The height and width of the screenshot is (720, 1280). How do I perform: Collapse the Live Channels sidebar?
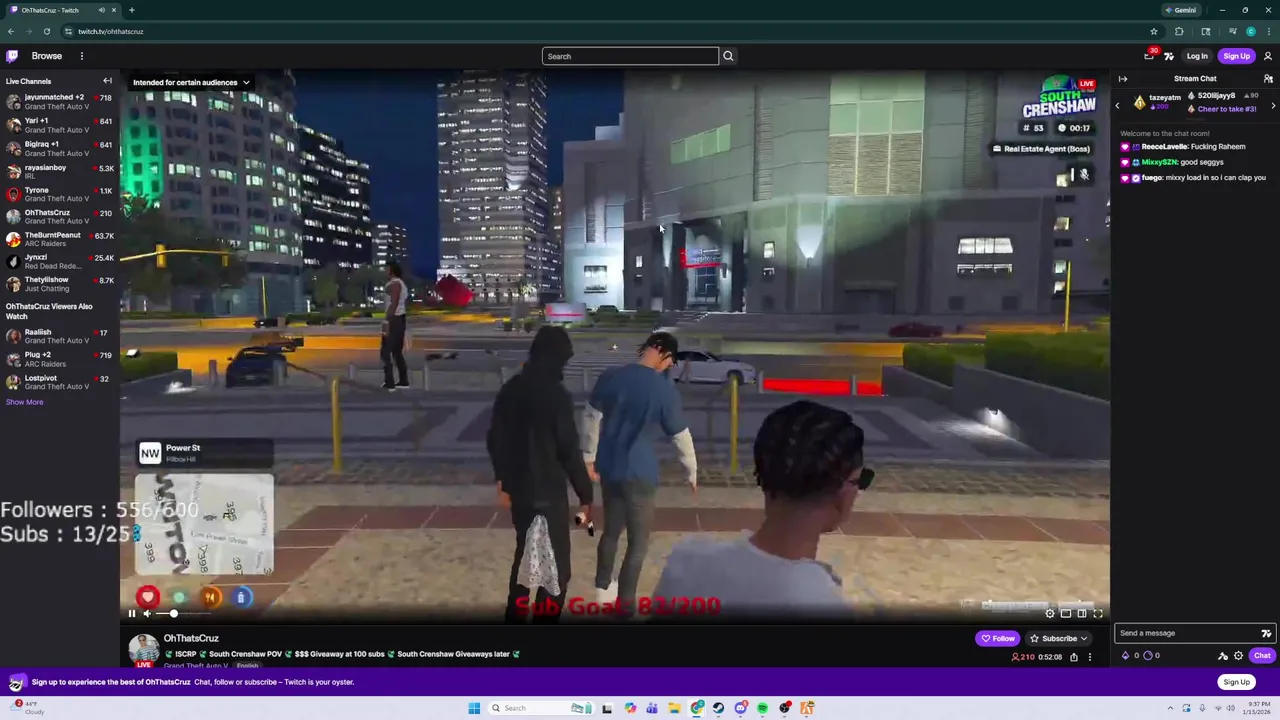coord(107,81)
